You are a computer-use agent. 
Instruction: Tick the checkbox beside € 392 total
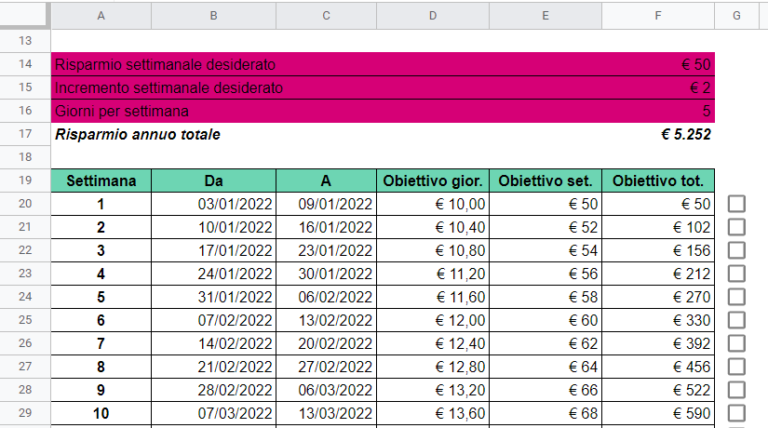click(736, 343)
